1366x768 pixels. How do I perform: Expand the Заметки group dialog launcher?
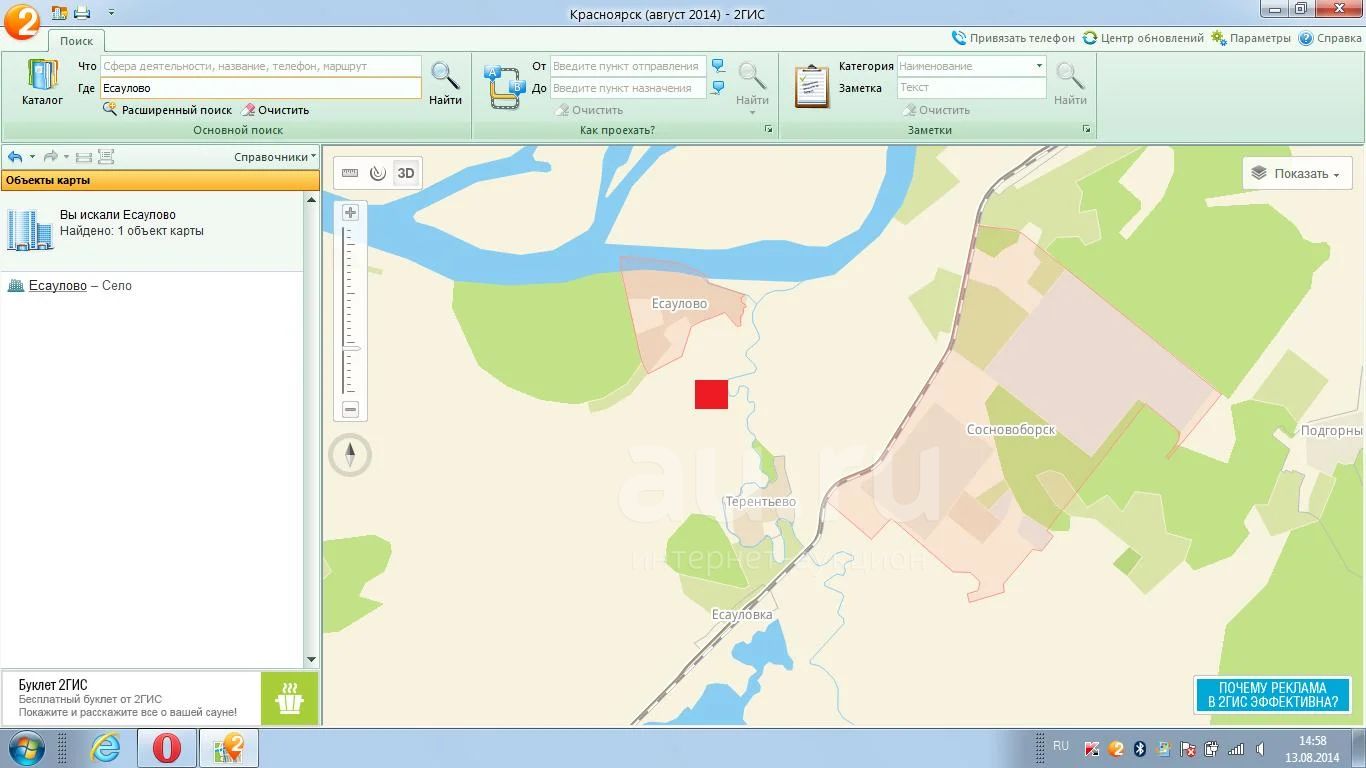tap(1086, 130)
